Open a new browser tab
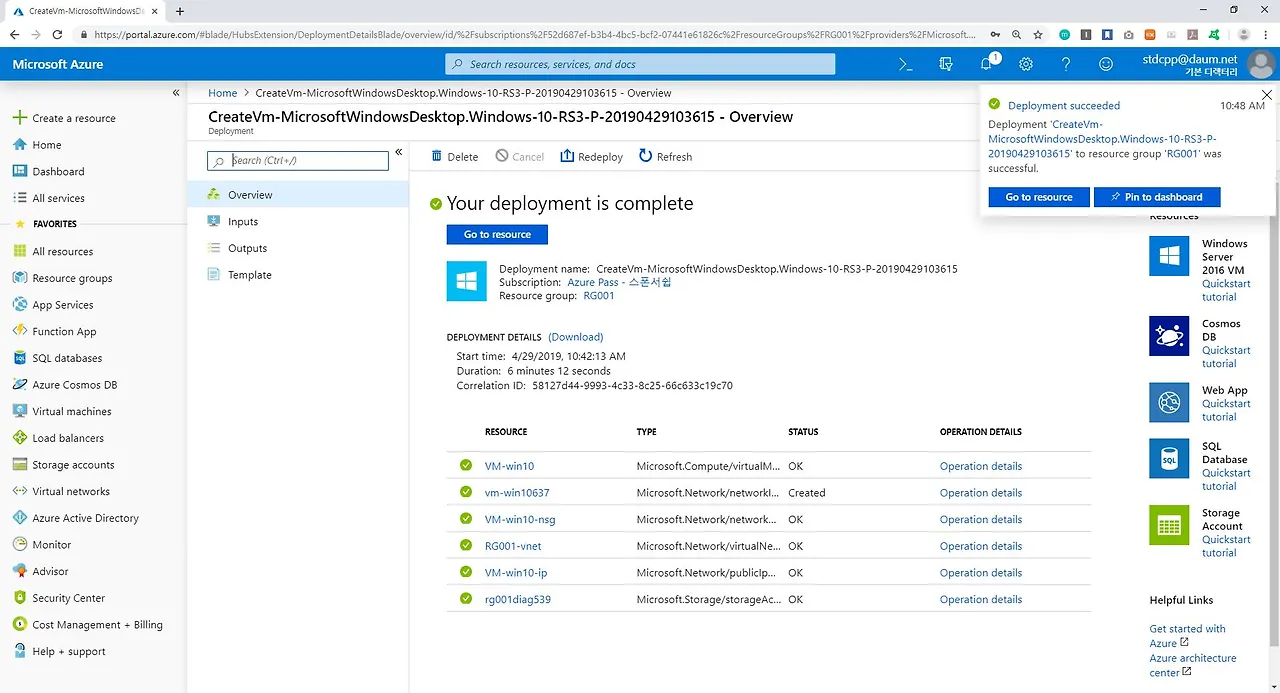Image resolution: width=1280 pixels, height=693 pixels. pyautogui.click(x=180, y=11)
